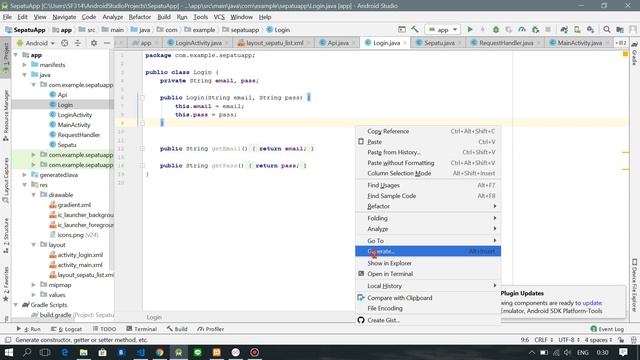The width and height of the screenshot is (640, 360).
Task: Expand the mipmap folder
Action: 34,285
